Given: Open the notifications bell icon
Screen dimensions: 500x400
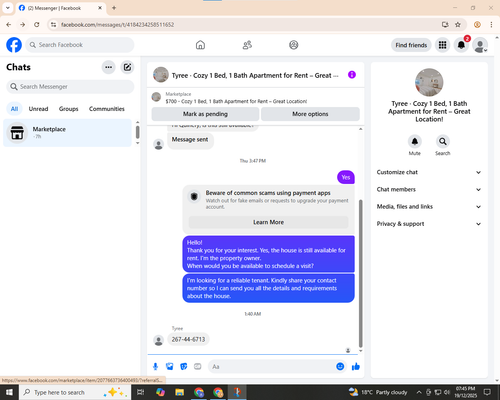Looking at the screenshot, I should 461,45.
